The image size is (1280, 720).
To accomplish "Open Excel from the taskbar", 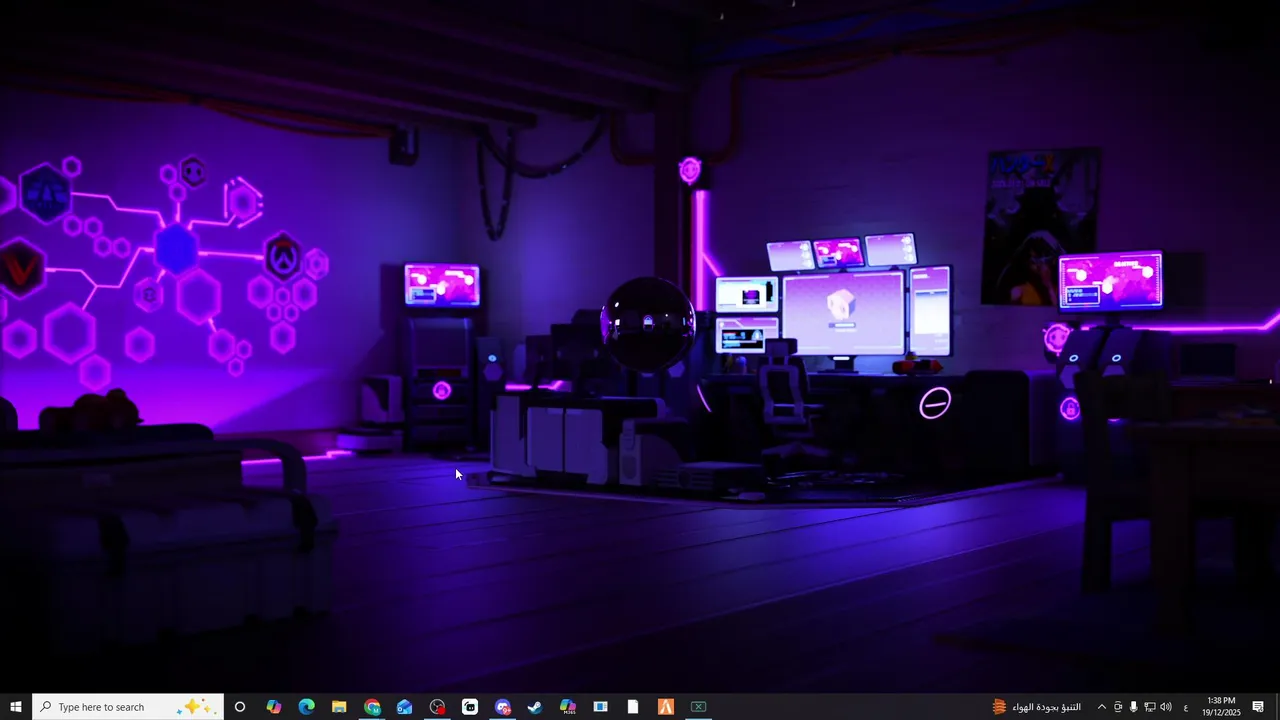I will click(x=698, y=707).
